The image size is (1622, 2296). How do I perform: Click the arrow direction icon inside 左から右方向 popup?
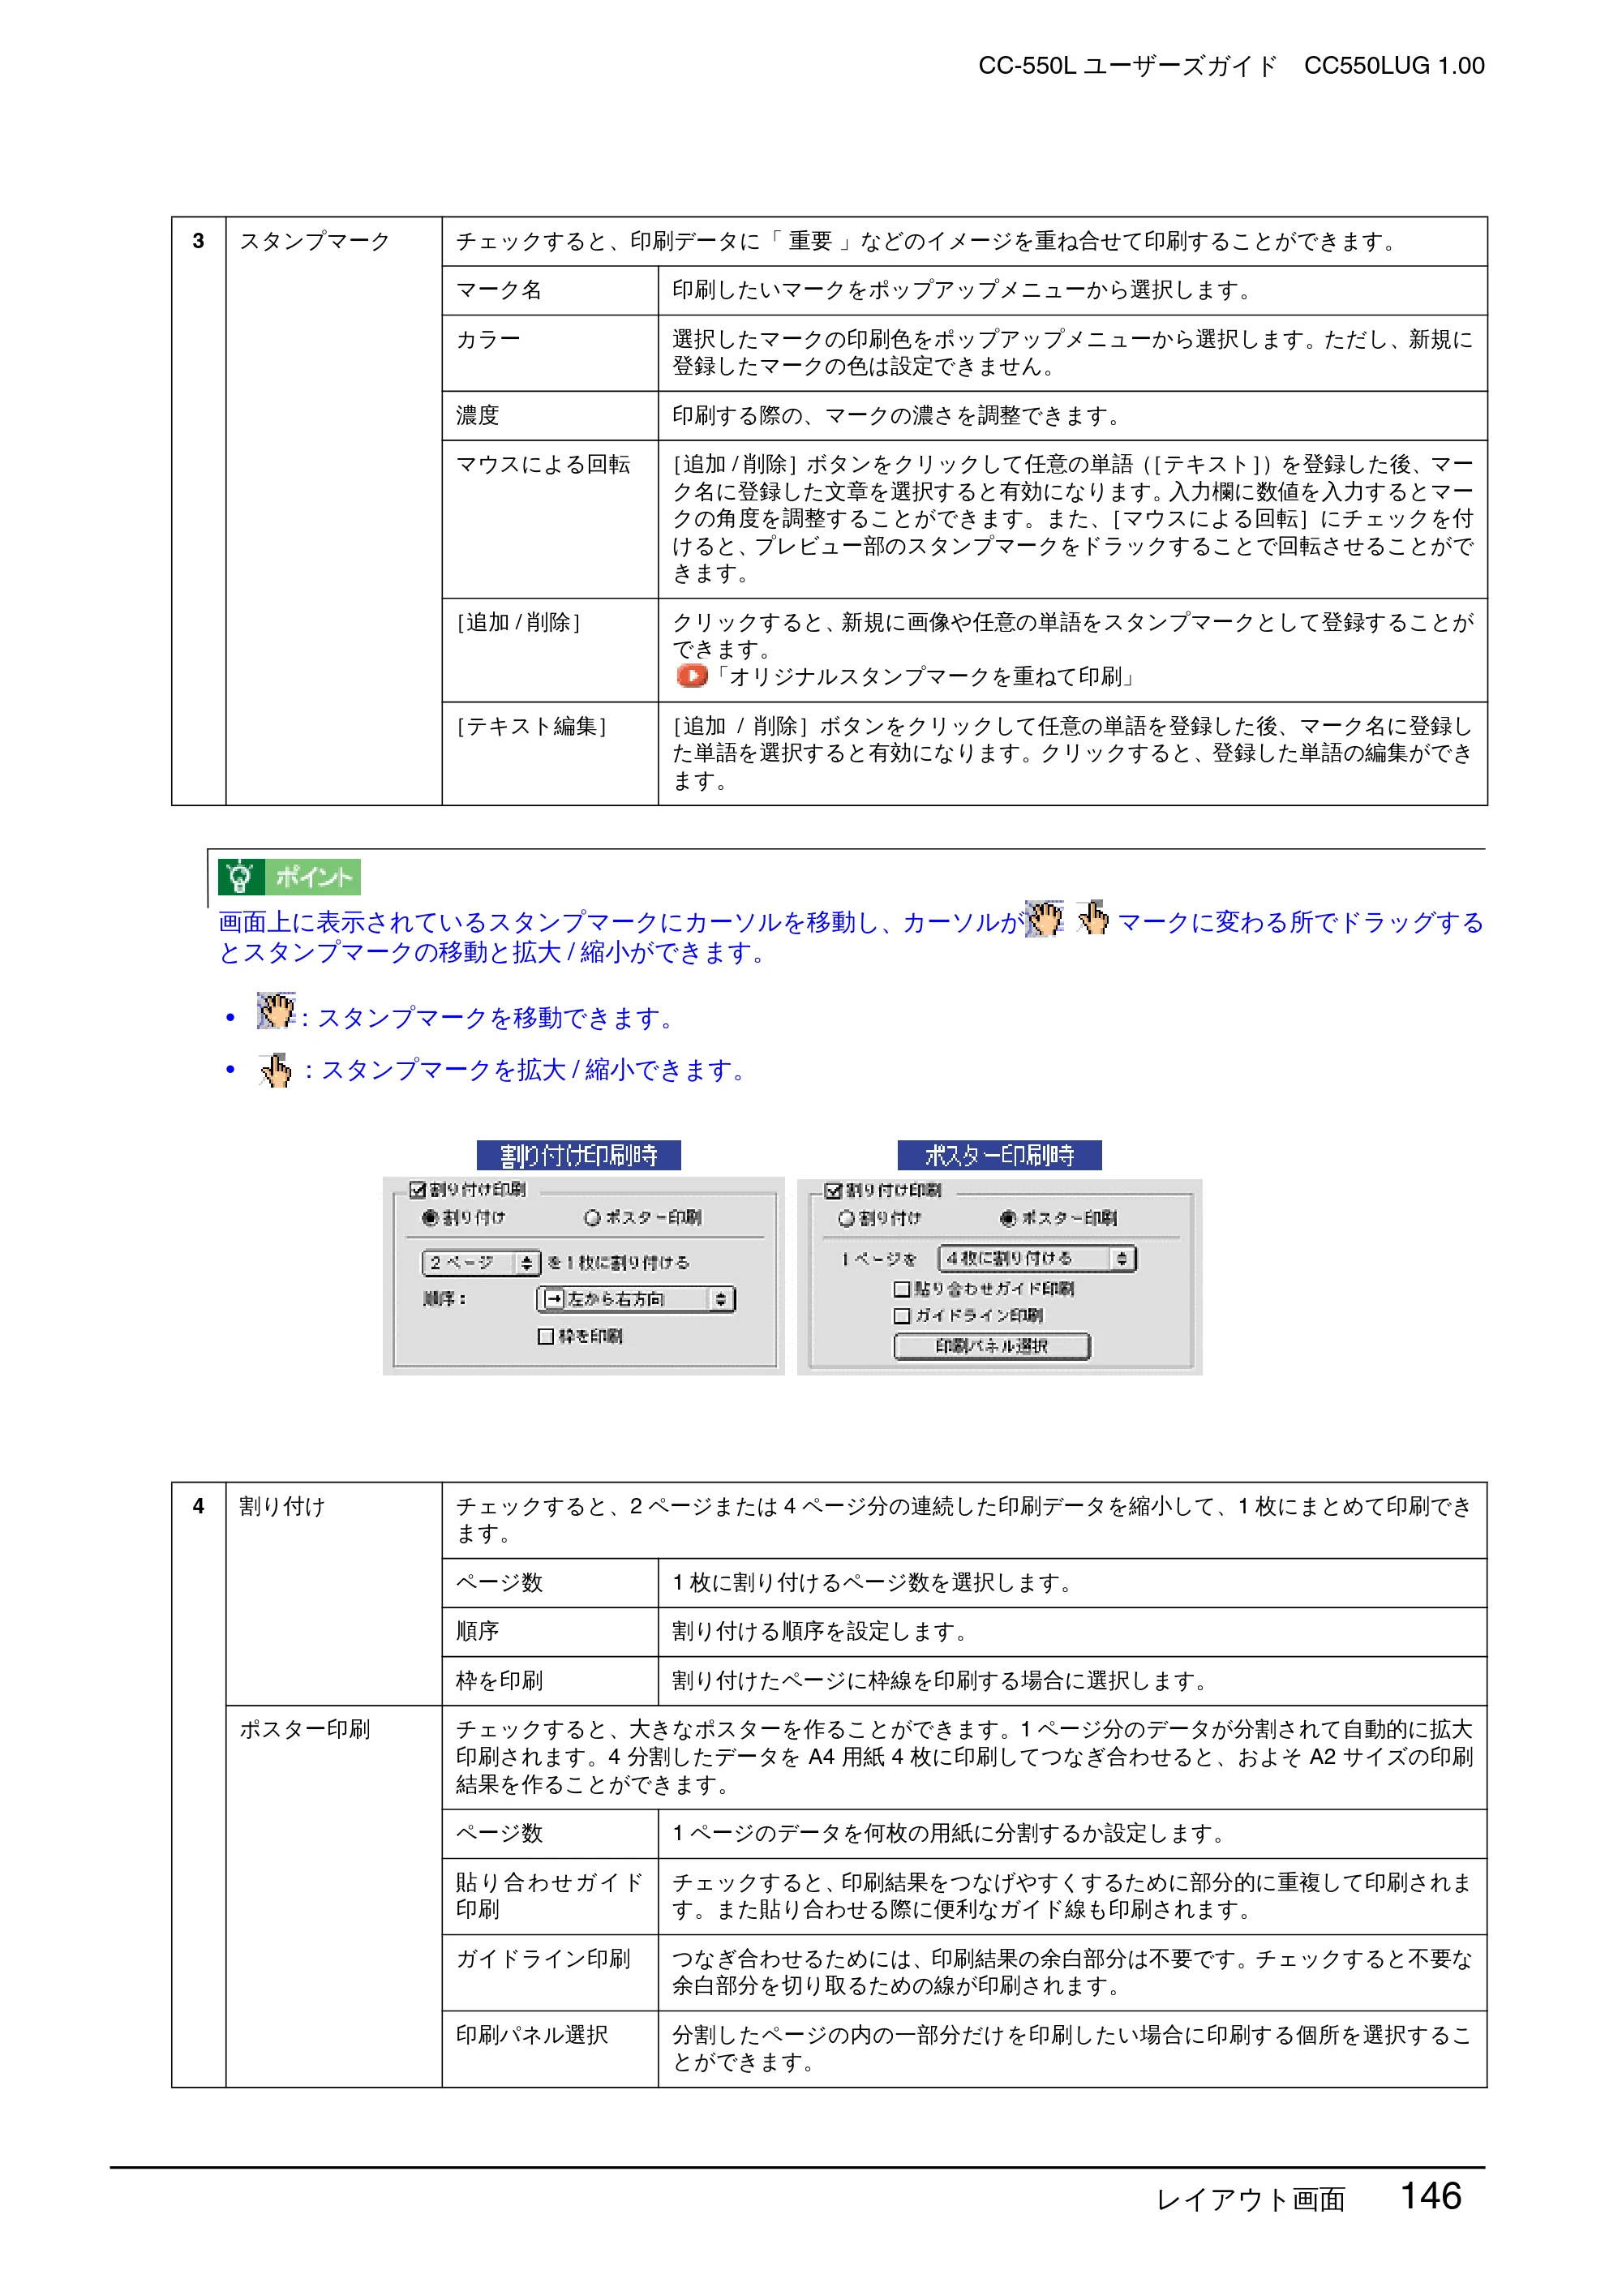pos(554,1299)
